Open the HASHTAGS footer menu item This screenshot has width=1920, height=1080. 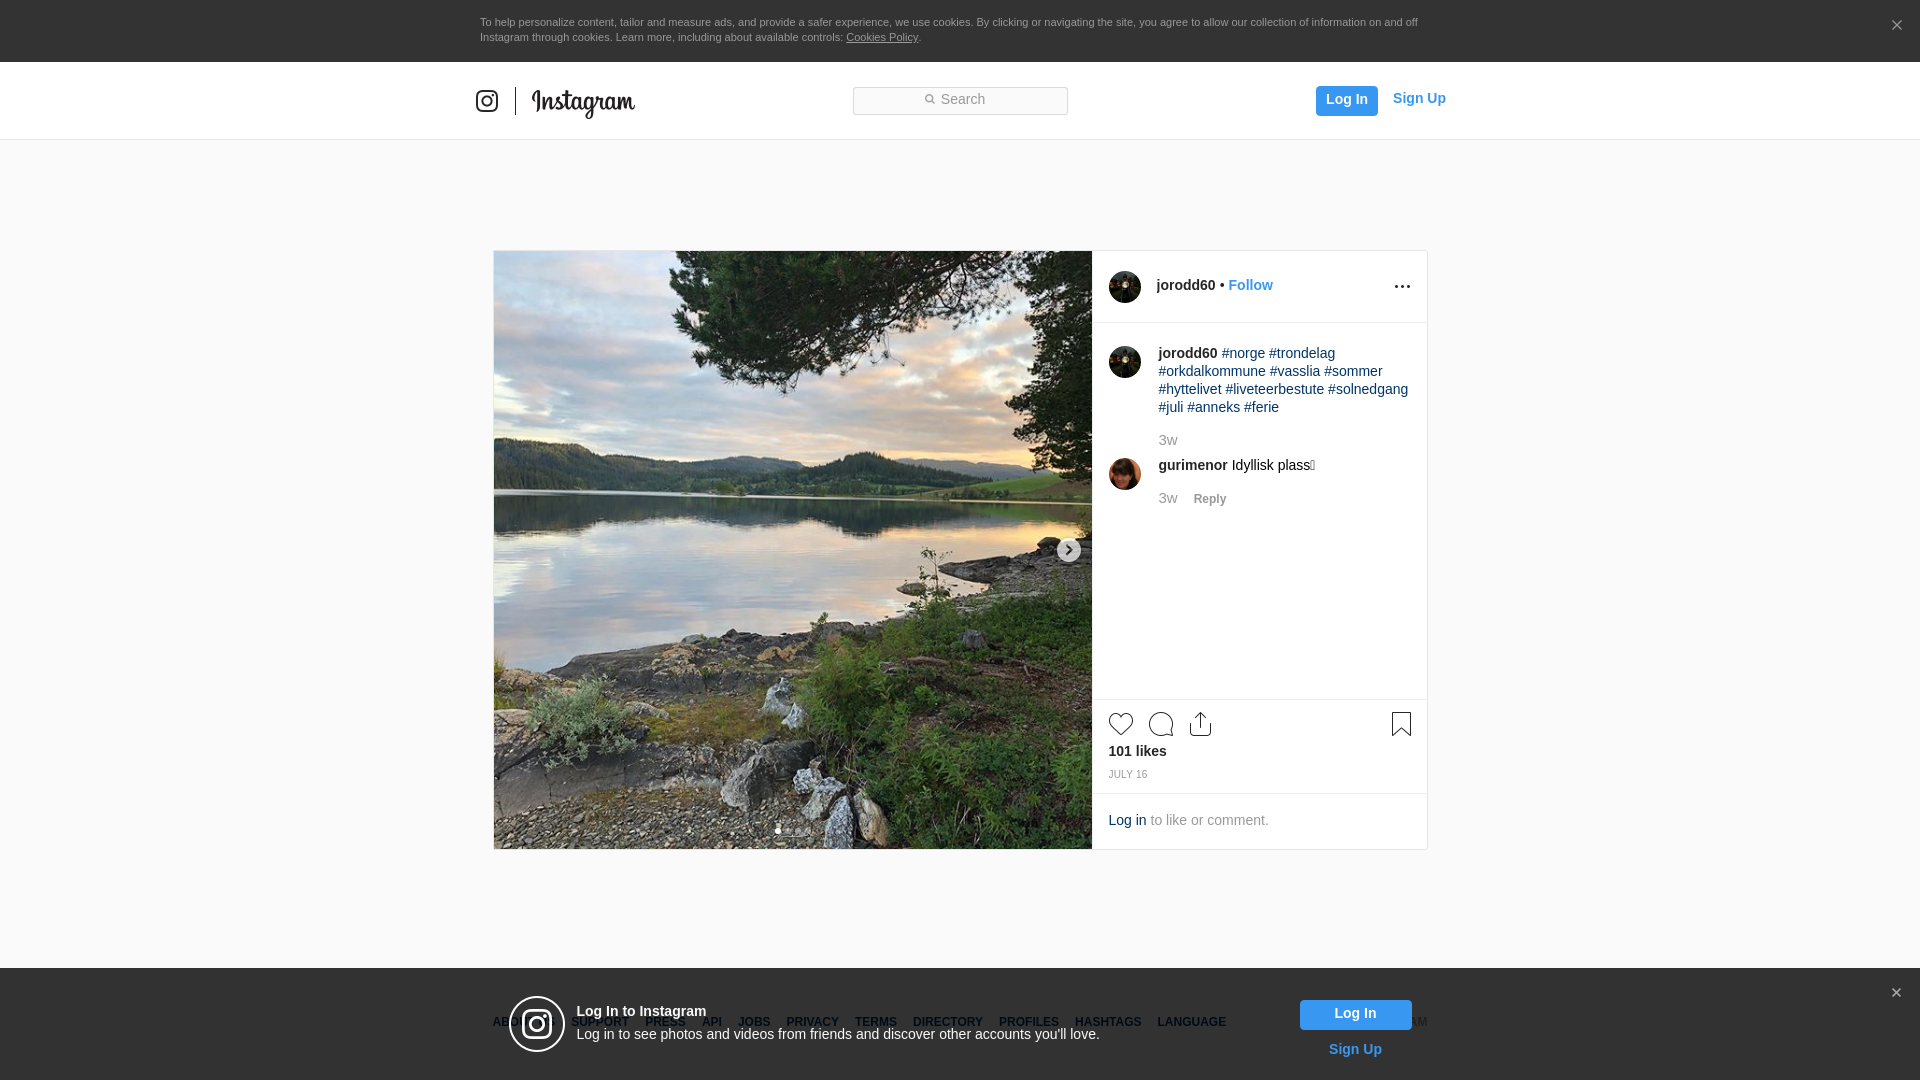(1108, 1022)
